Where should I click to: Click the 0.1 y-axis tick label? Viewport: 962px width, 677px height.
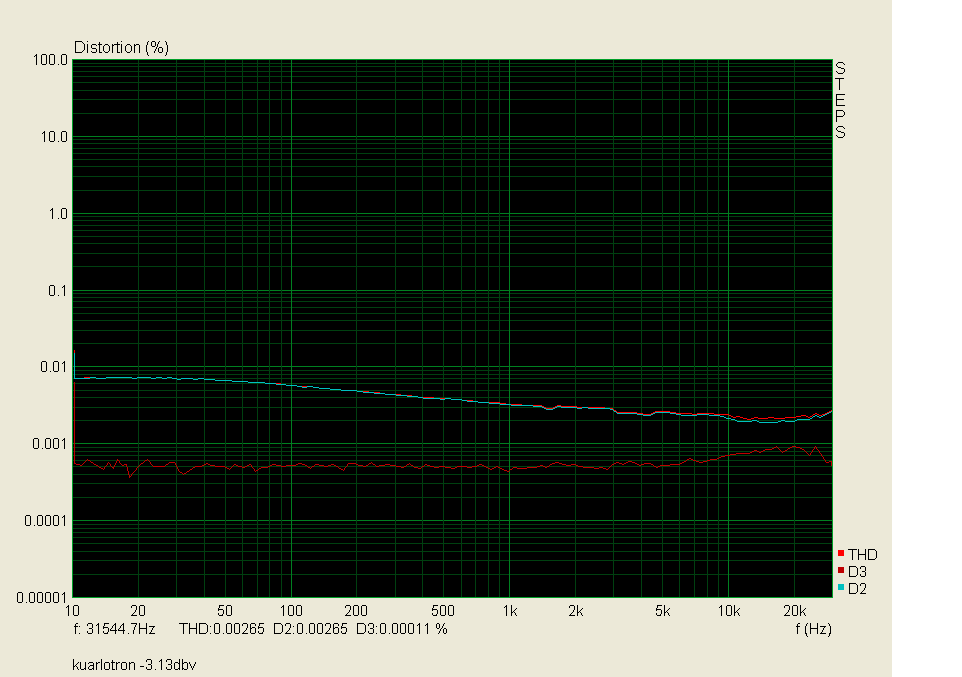click(x=58, y=291)
